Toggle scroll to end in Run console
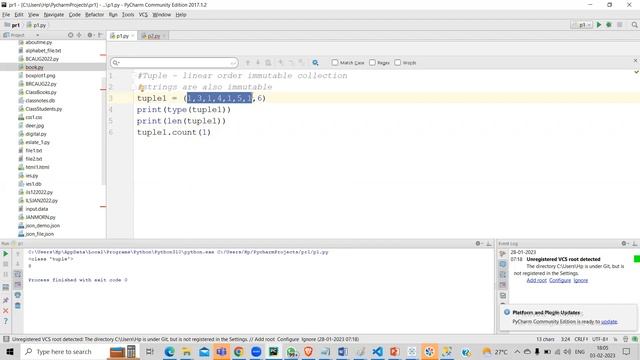640x360 pixels. pos(18,284)
